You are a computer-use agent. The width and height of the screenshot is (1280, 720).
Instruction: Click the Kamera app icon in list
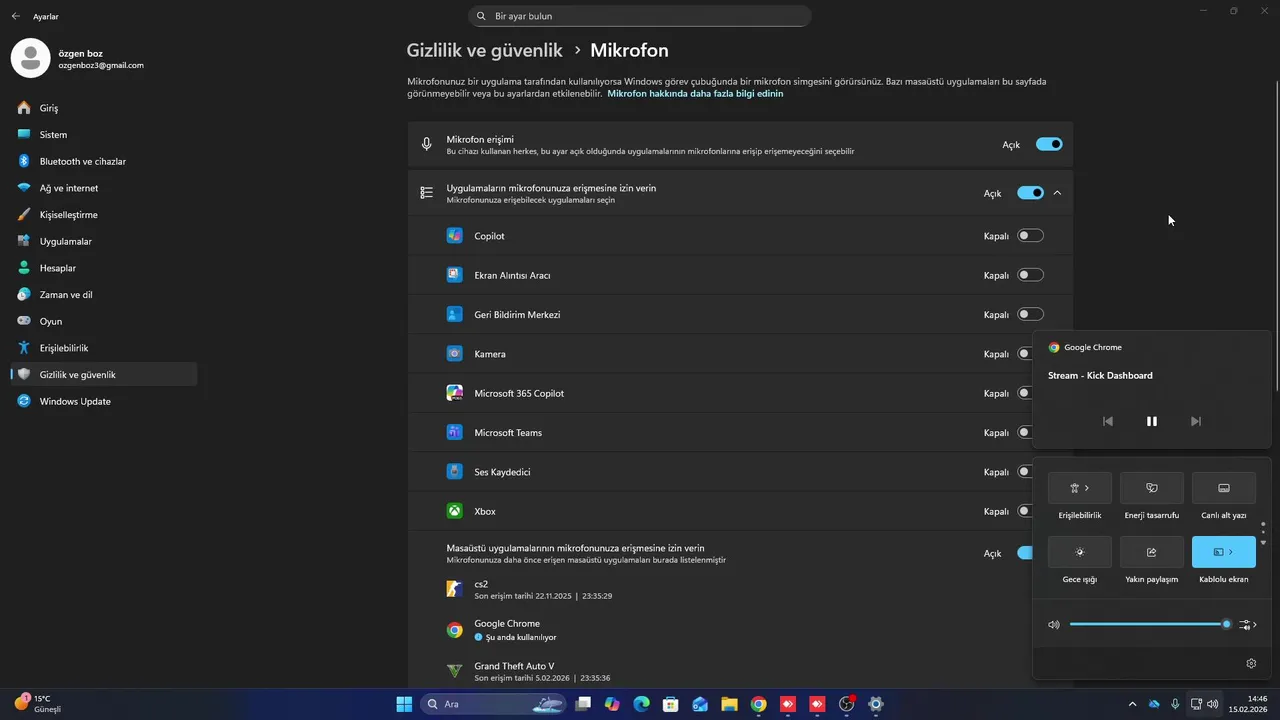pos(455,354)
